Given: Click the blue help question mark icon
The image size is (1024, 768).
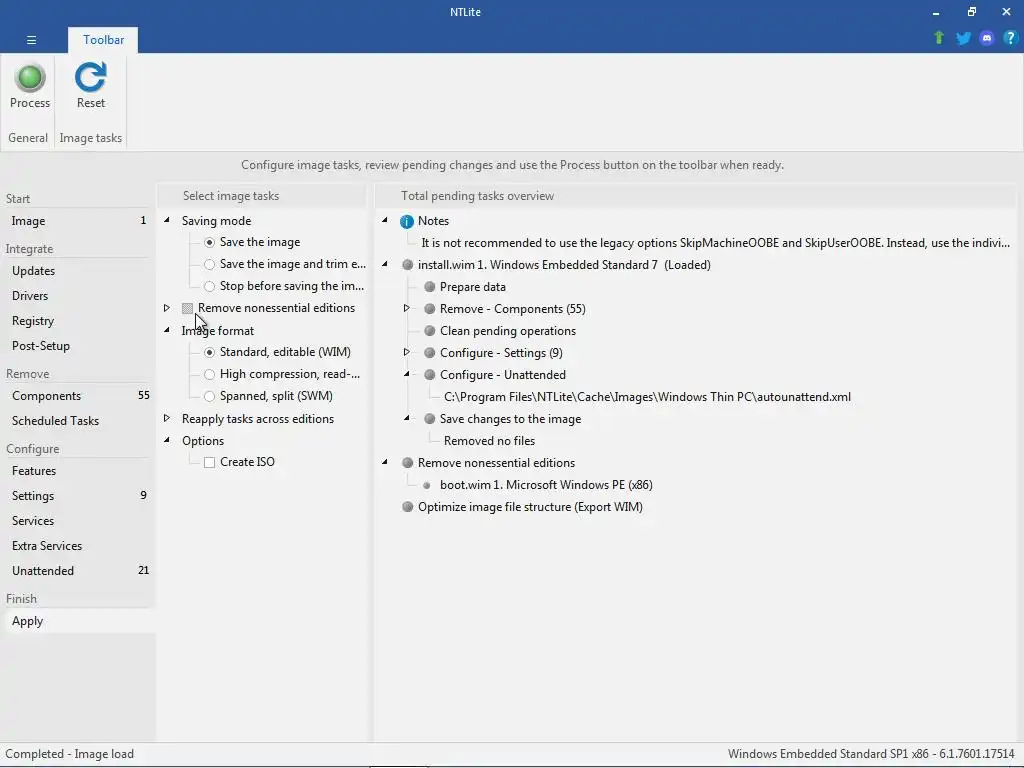Looking at the screenshot, I should [x=1010, y=38].
